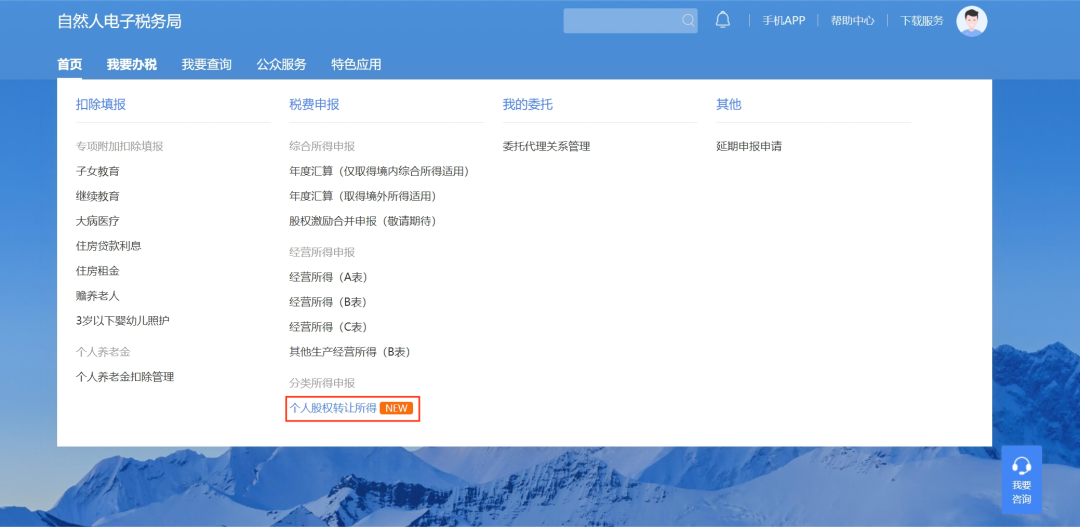Open 委托代理关系管理
Viewport: 1080px width, 527px height.
(546, 146)
